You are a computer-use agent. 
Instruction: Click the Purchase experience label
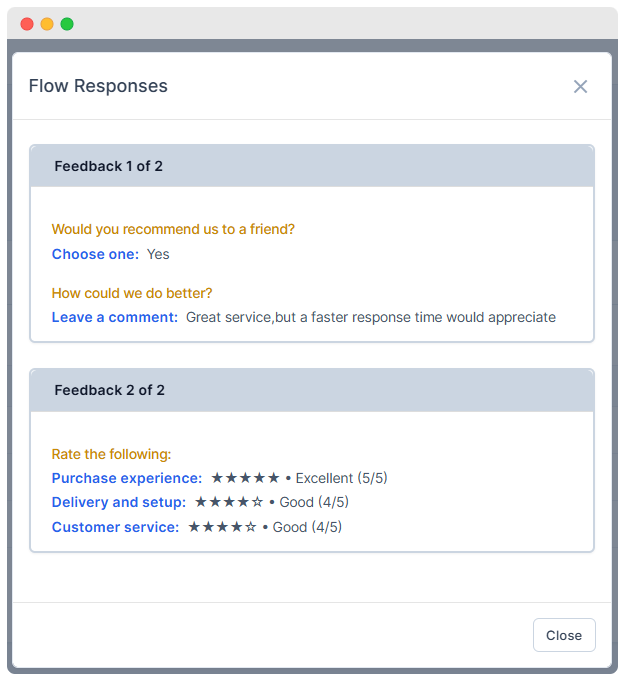coord(127,478)
